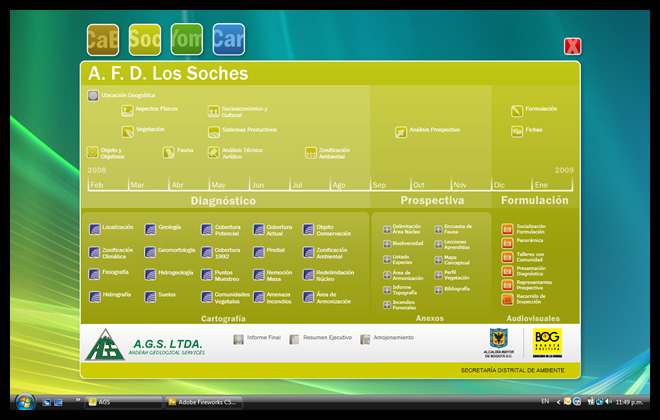Open the Biodiversidad annex
This screenshot has height=420, width=660.
387,243
